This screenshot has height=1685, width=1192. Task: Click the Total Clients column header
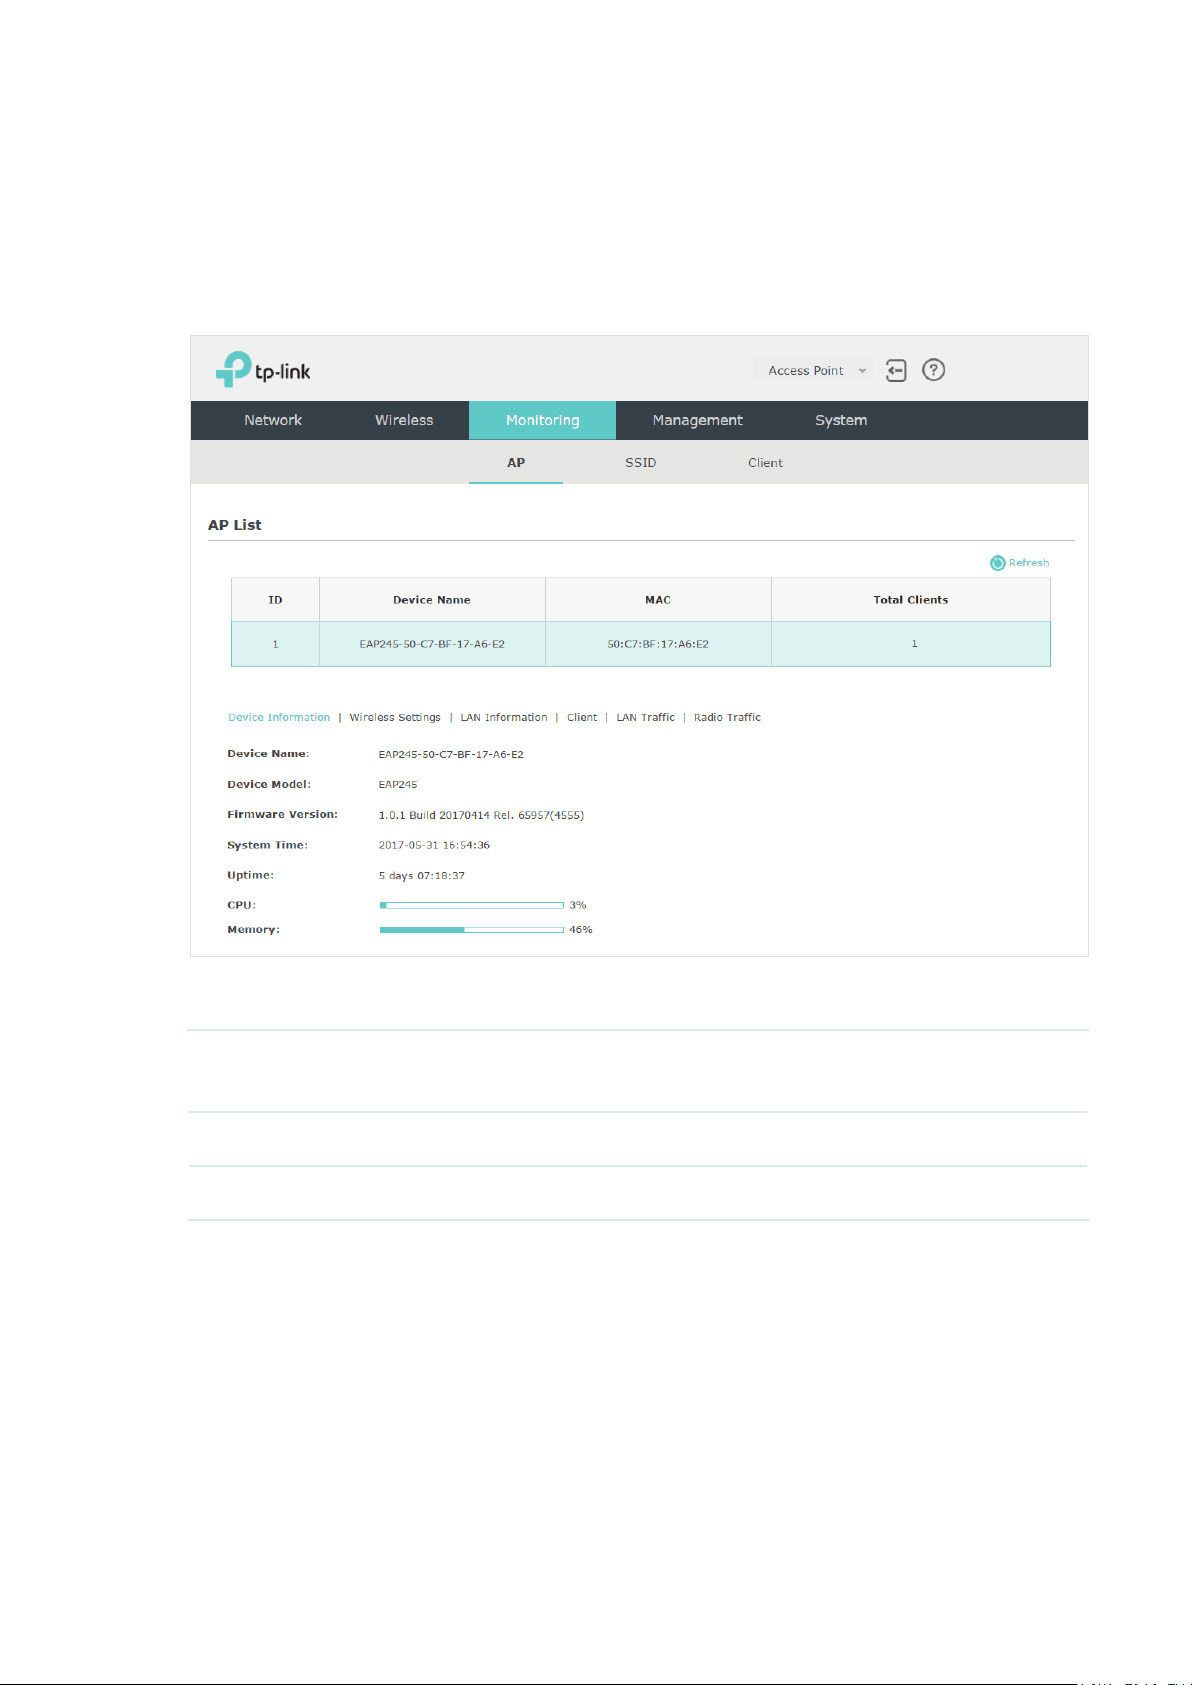click(x=911, y=600)
